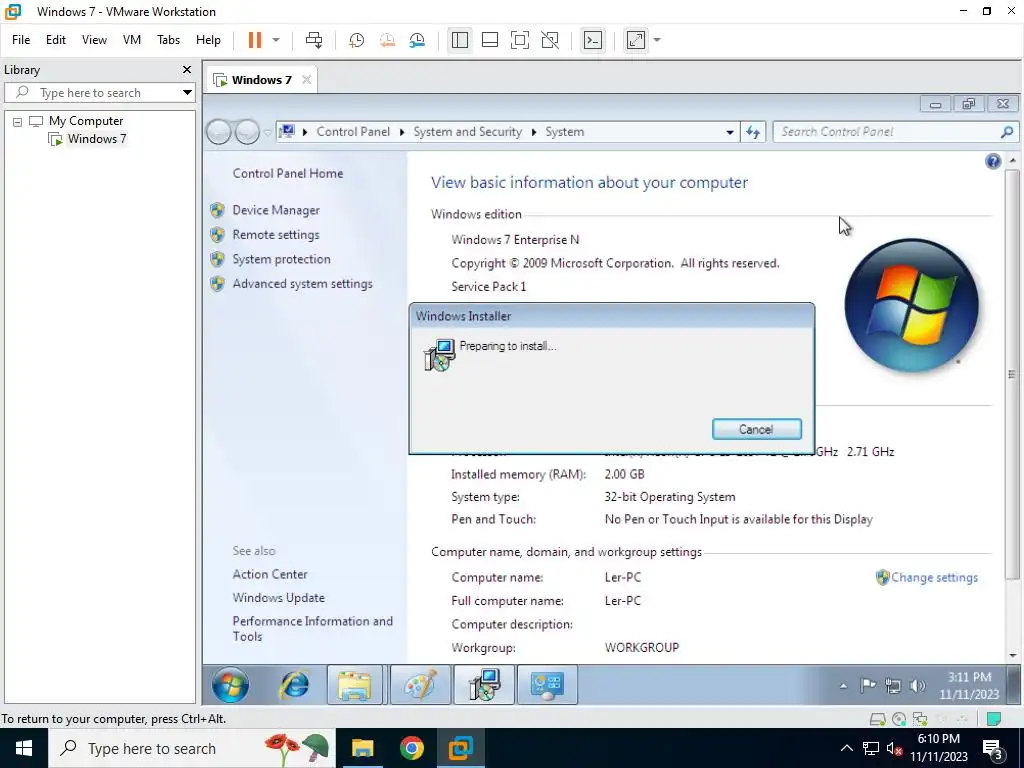Select Control Panel taskbar button
1024x768 pixels.
(547, 686)
